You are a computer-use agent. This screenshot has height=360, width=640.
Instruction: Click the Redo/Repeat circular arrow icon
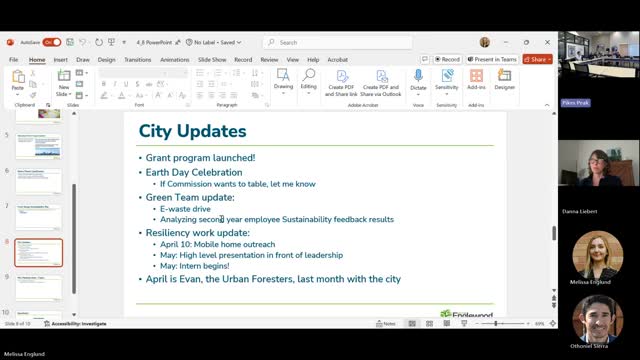pyautogui.click(x=99, y=42)
